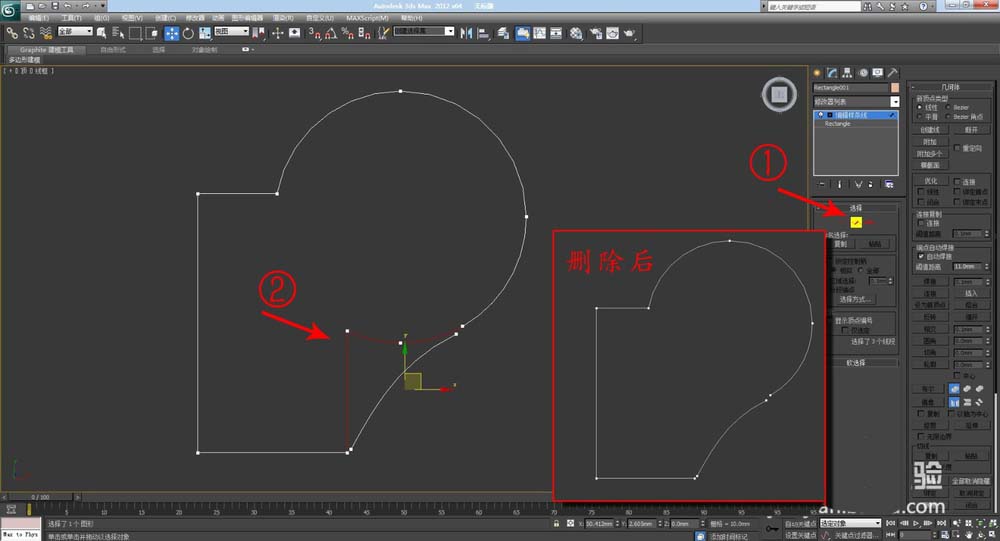The image size is (1000, 541).
Task: Expand the selection filter 全部 dropdown
Action: click(74, 32)
